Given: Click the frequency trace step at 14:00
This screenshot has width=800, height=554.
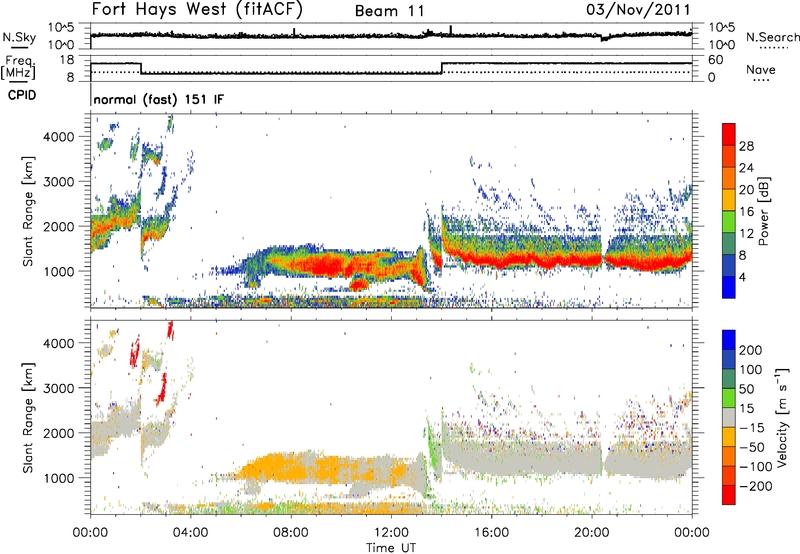Looking at the screenshot, I should (x=442, y=68).
